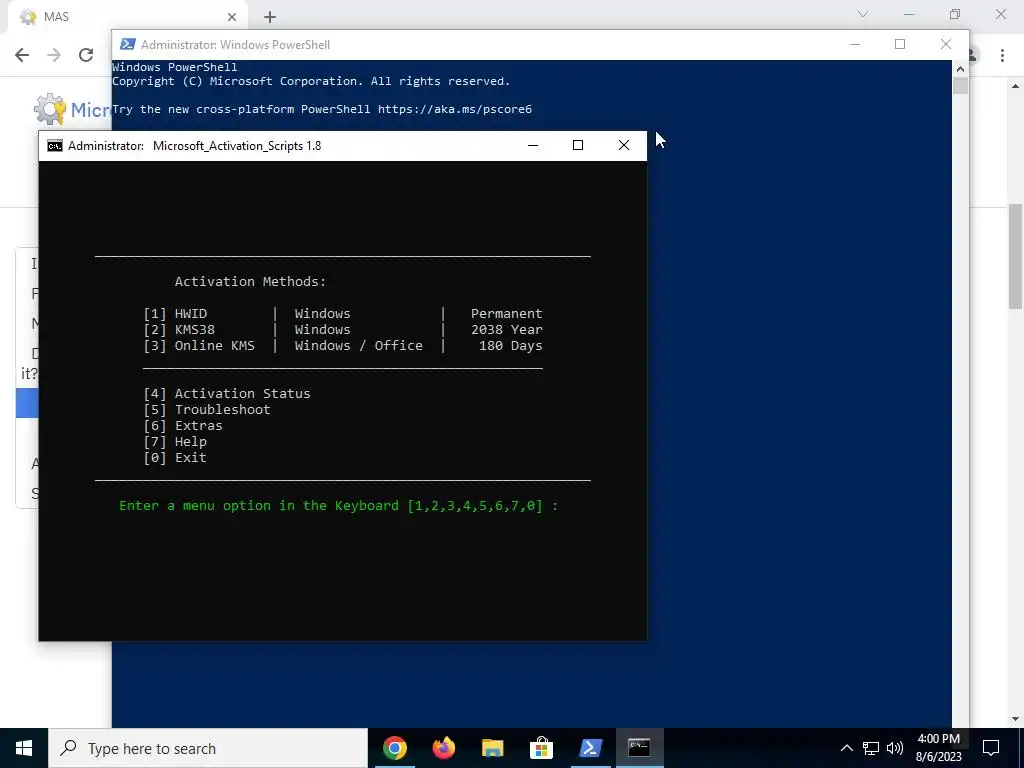Click the "Windows PowerShell" first console line
This screenshot has width=1024, height=768.
pos(175,67)
